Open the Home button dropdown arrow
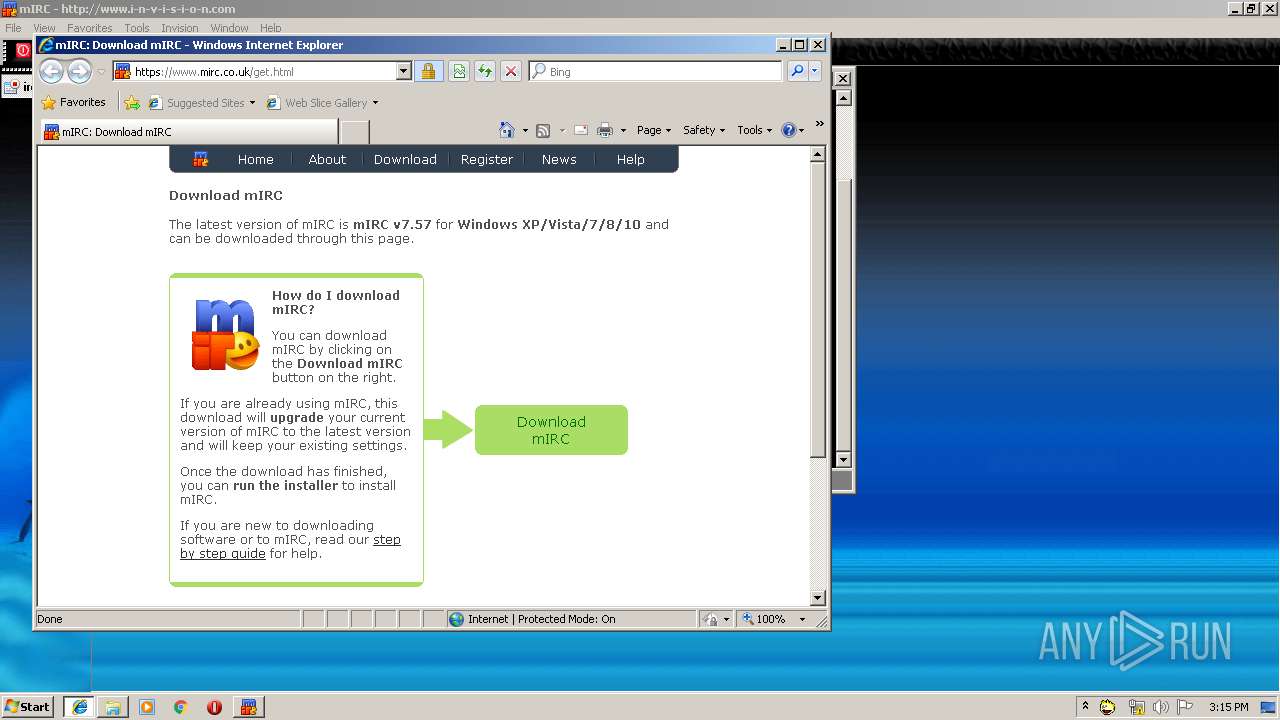 [x=525, y=131]
